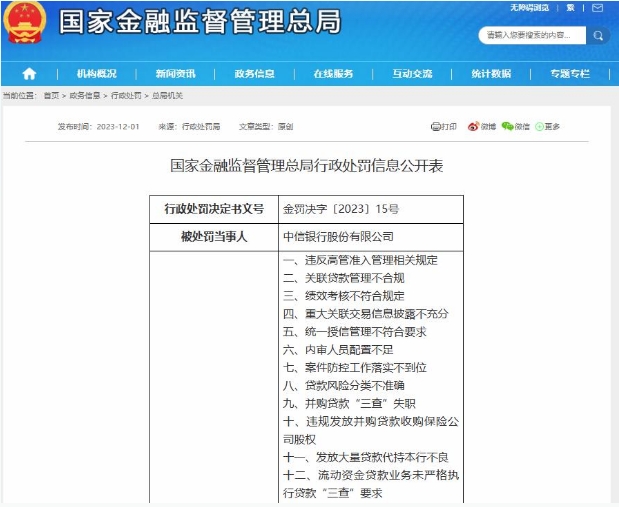Click the line 七、案件防控工作落实不到位
The width and height of the screenshot is (619, 507).
tap(355, 368)
